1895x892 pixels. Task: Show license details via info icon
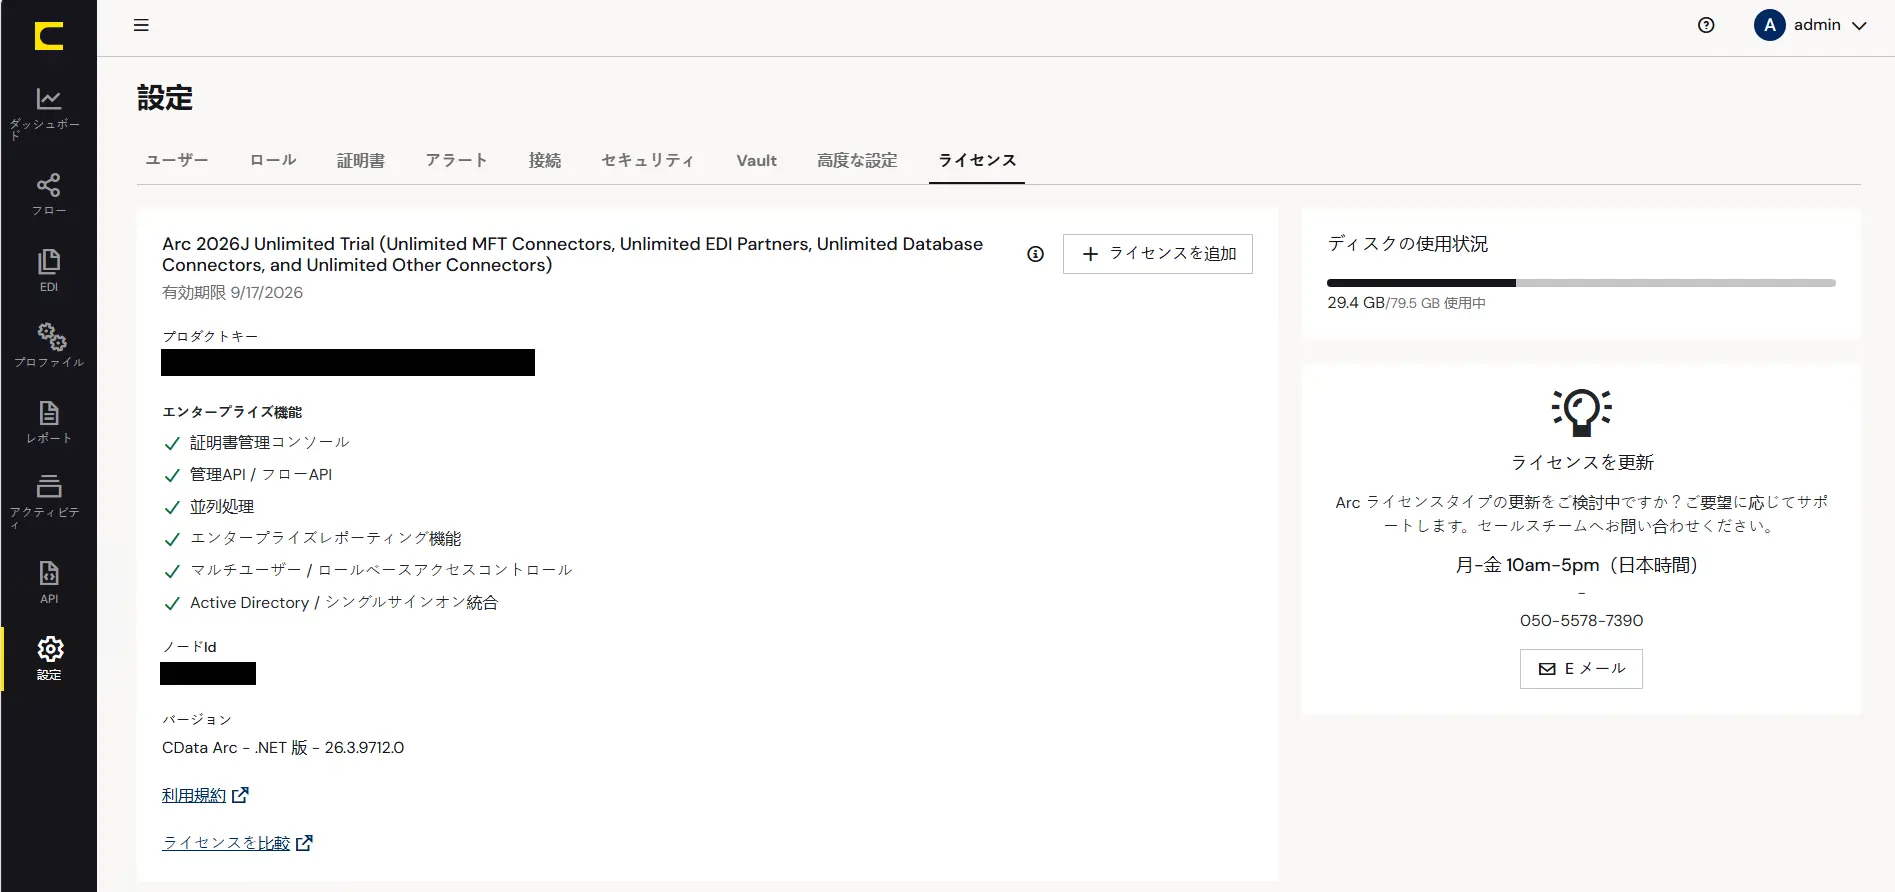(x=1035, y=254)
